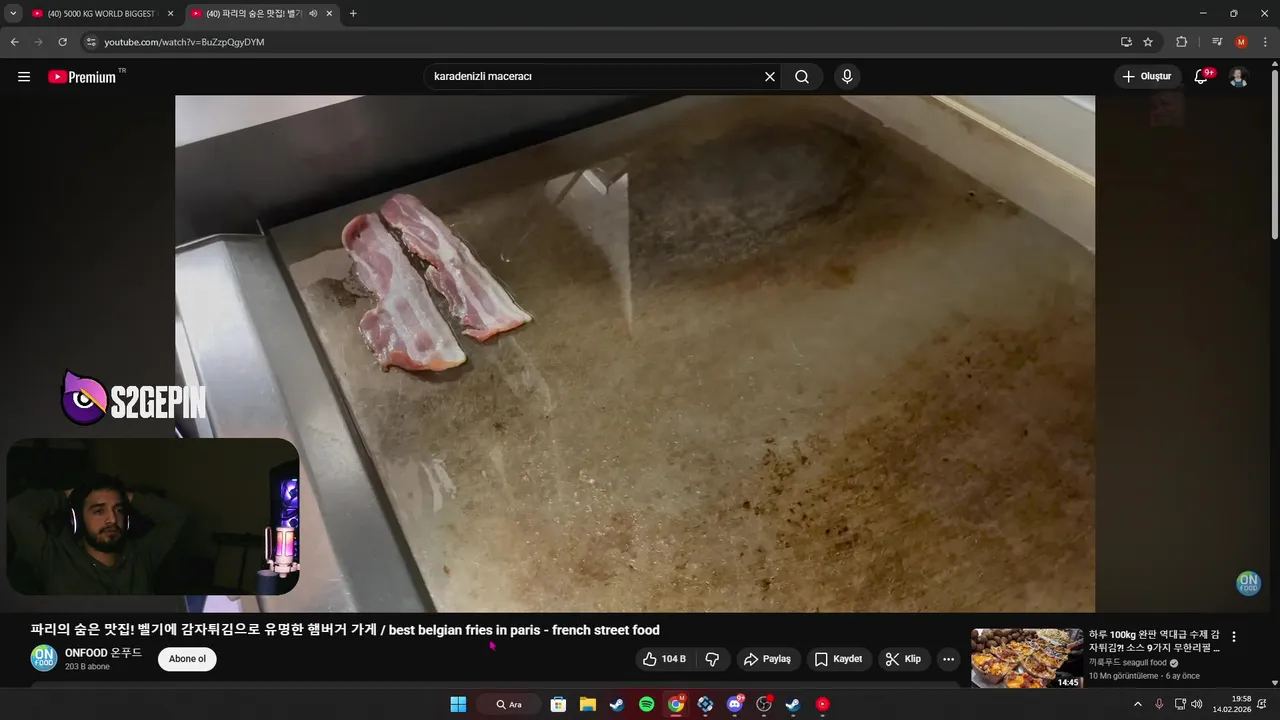Run search with magnifier button
Screen dimensions: 1280x720
(x=802, y=77)
